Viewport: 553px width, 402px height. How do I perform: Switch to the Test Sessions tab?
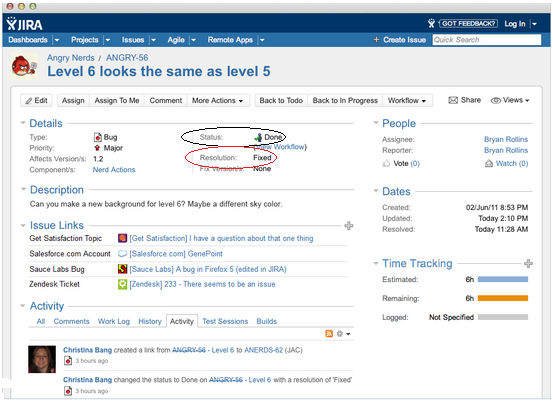point(225,321)
